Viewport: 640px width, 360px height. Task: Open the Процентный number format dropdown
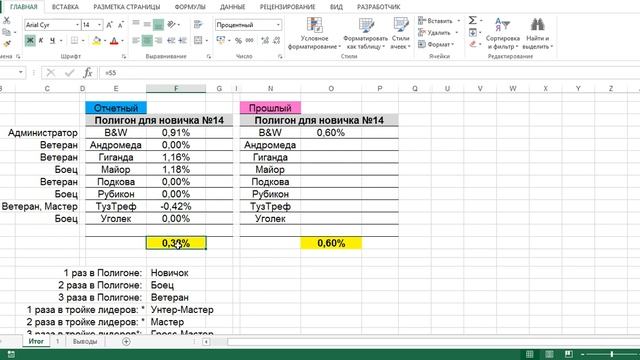pyautogui.click(x=278, y=25)
